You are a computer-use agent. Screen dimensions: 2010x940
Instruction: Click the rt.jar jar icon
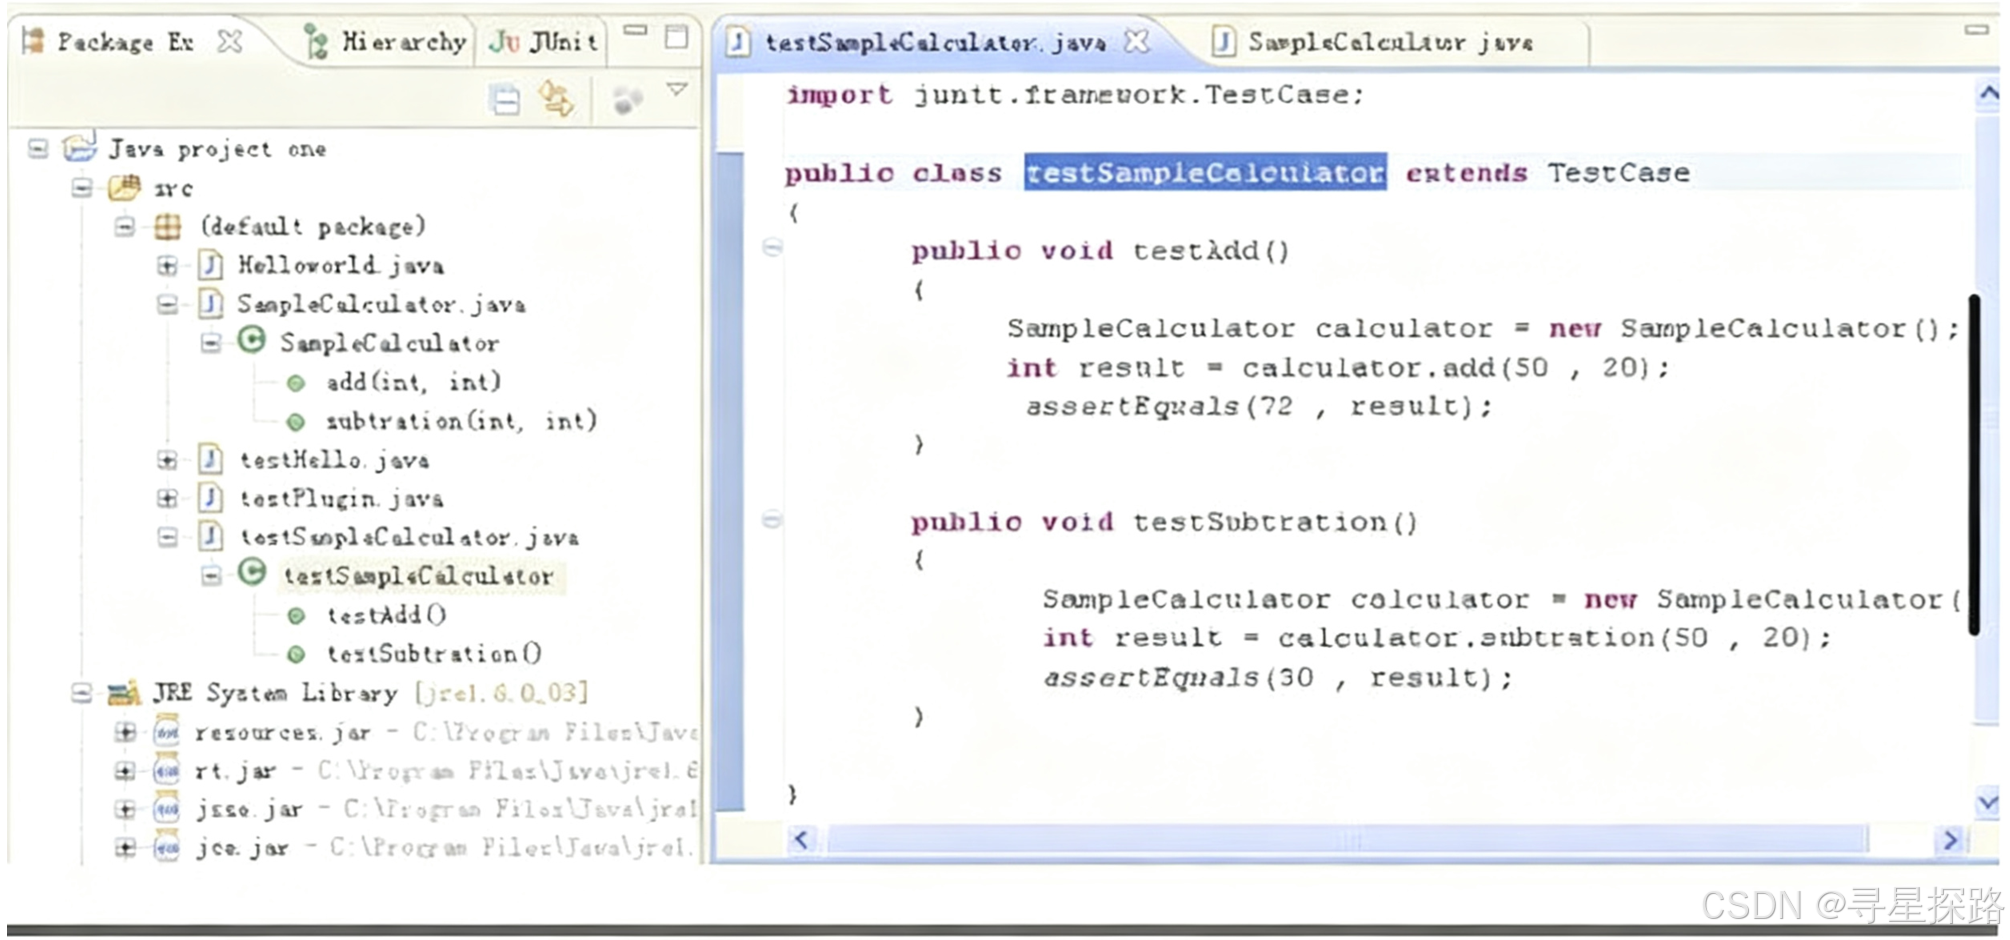(167, 770)
